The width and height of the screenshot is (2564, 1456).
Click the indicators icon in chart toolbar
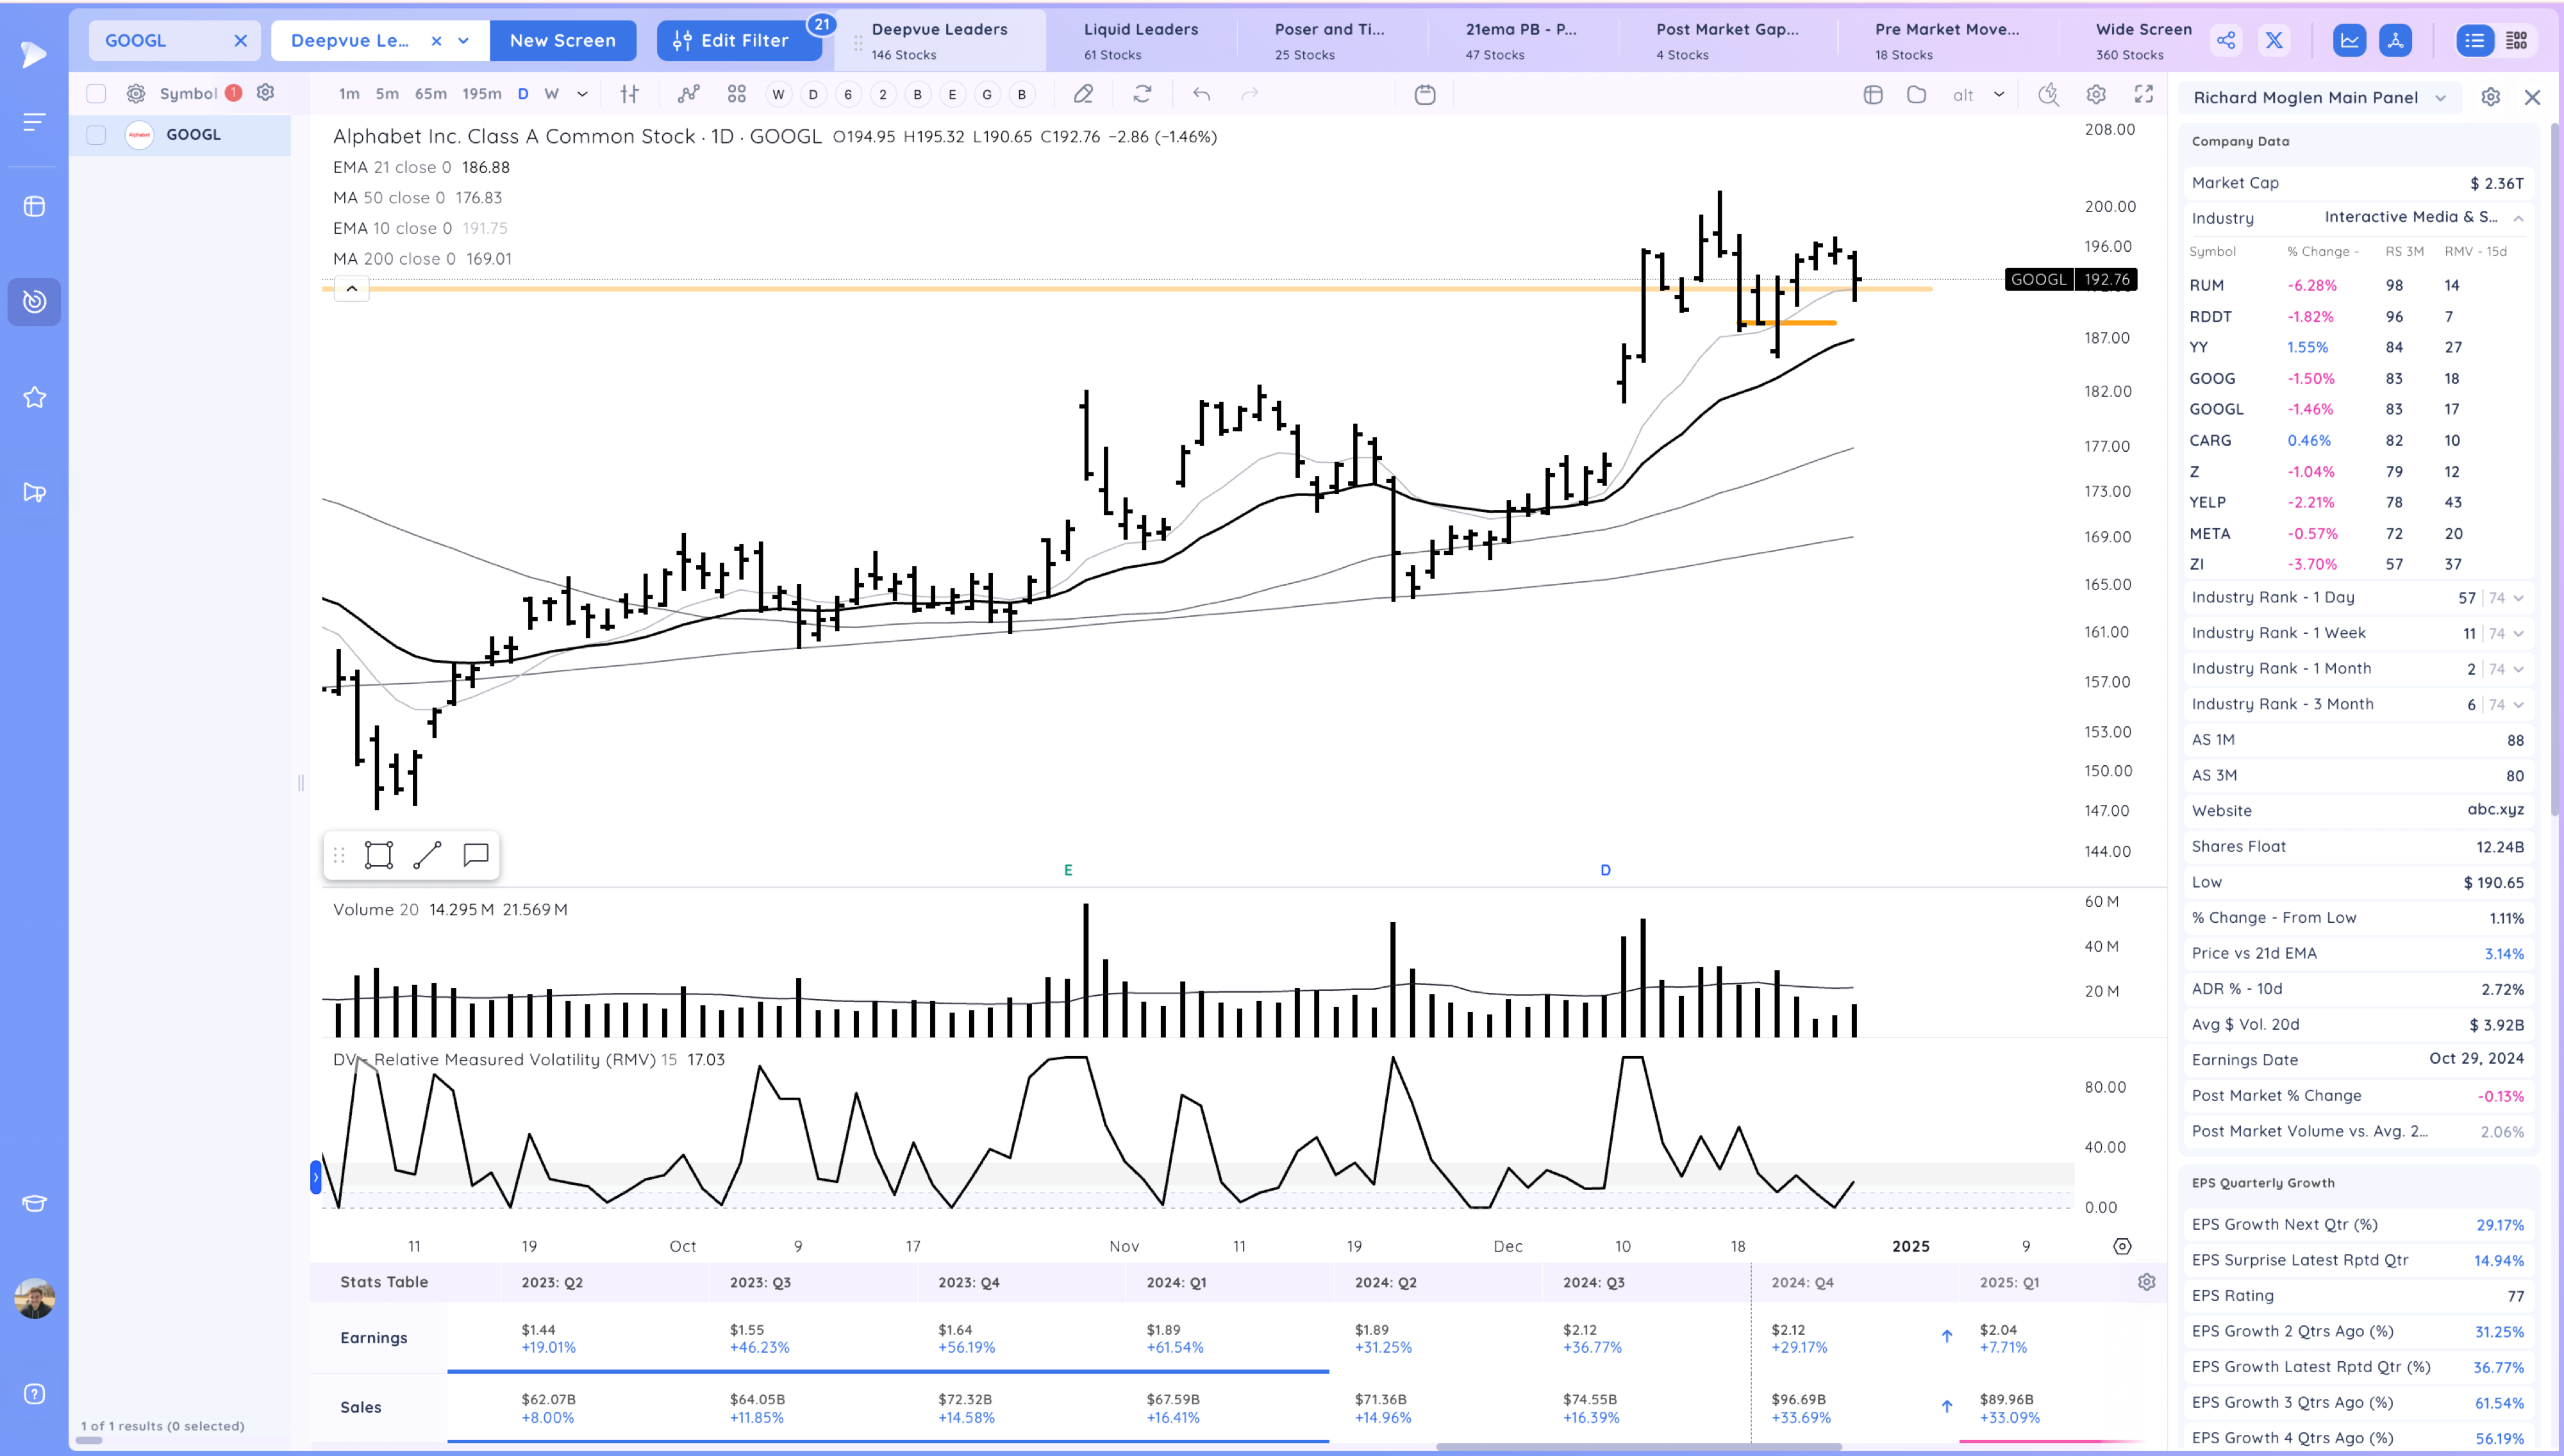point(688,94)
